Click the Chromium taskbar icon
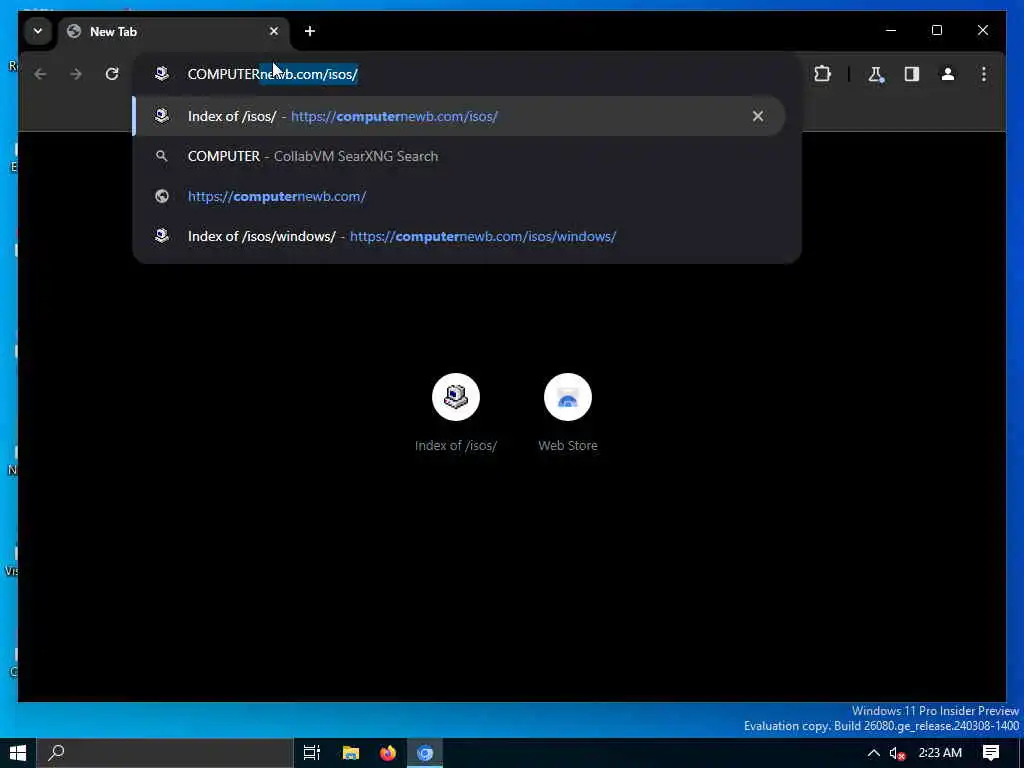Screen dimensions: 1024x768 point(425,753)
